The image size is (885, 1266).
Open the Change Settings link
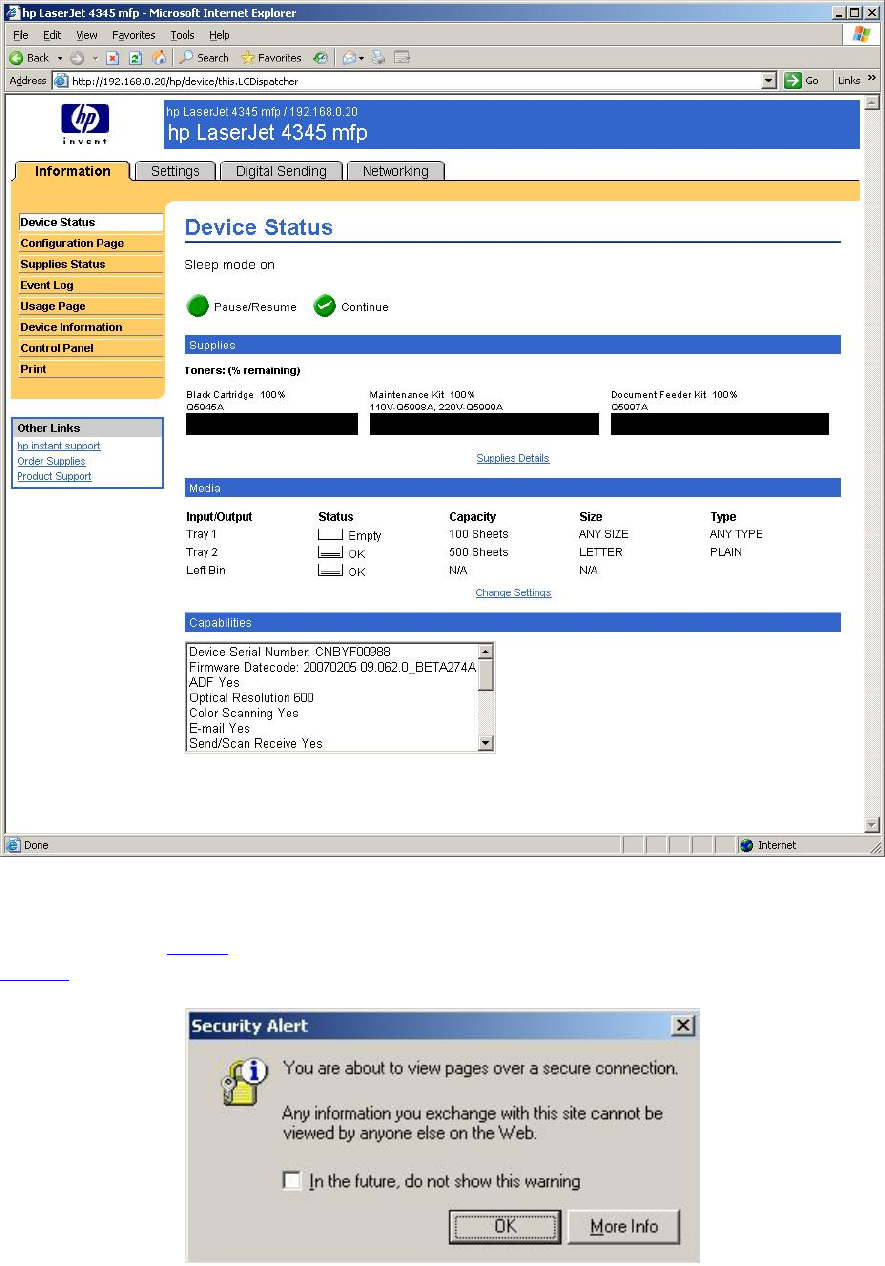click(x=513, y=593)
